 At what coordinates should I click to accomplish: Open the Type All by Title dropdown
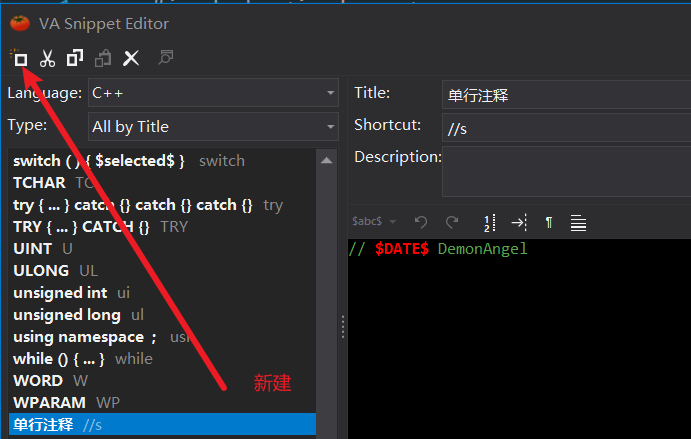pos(213,126)
